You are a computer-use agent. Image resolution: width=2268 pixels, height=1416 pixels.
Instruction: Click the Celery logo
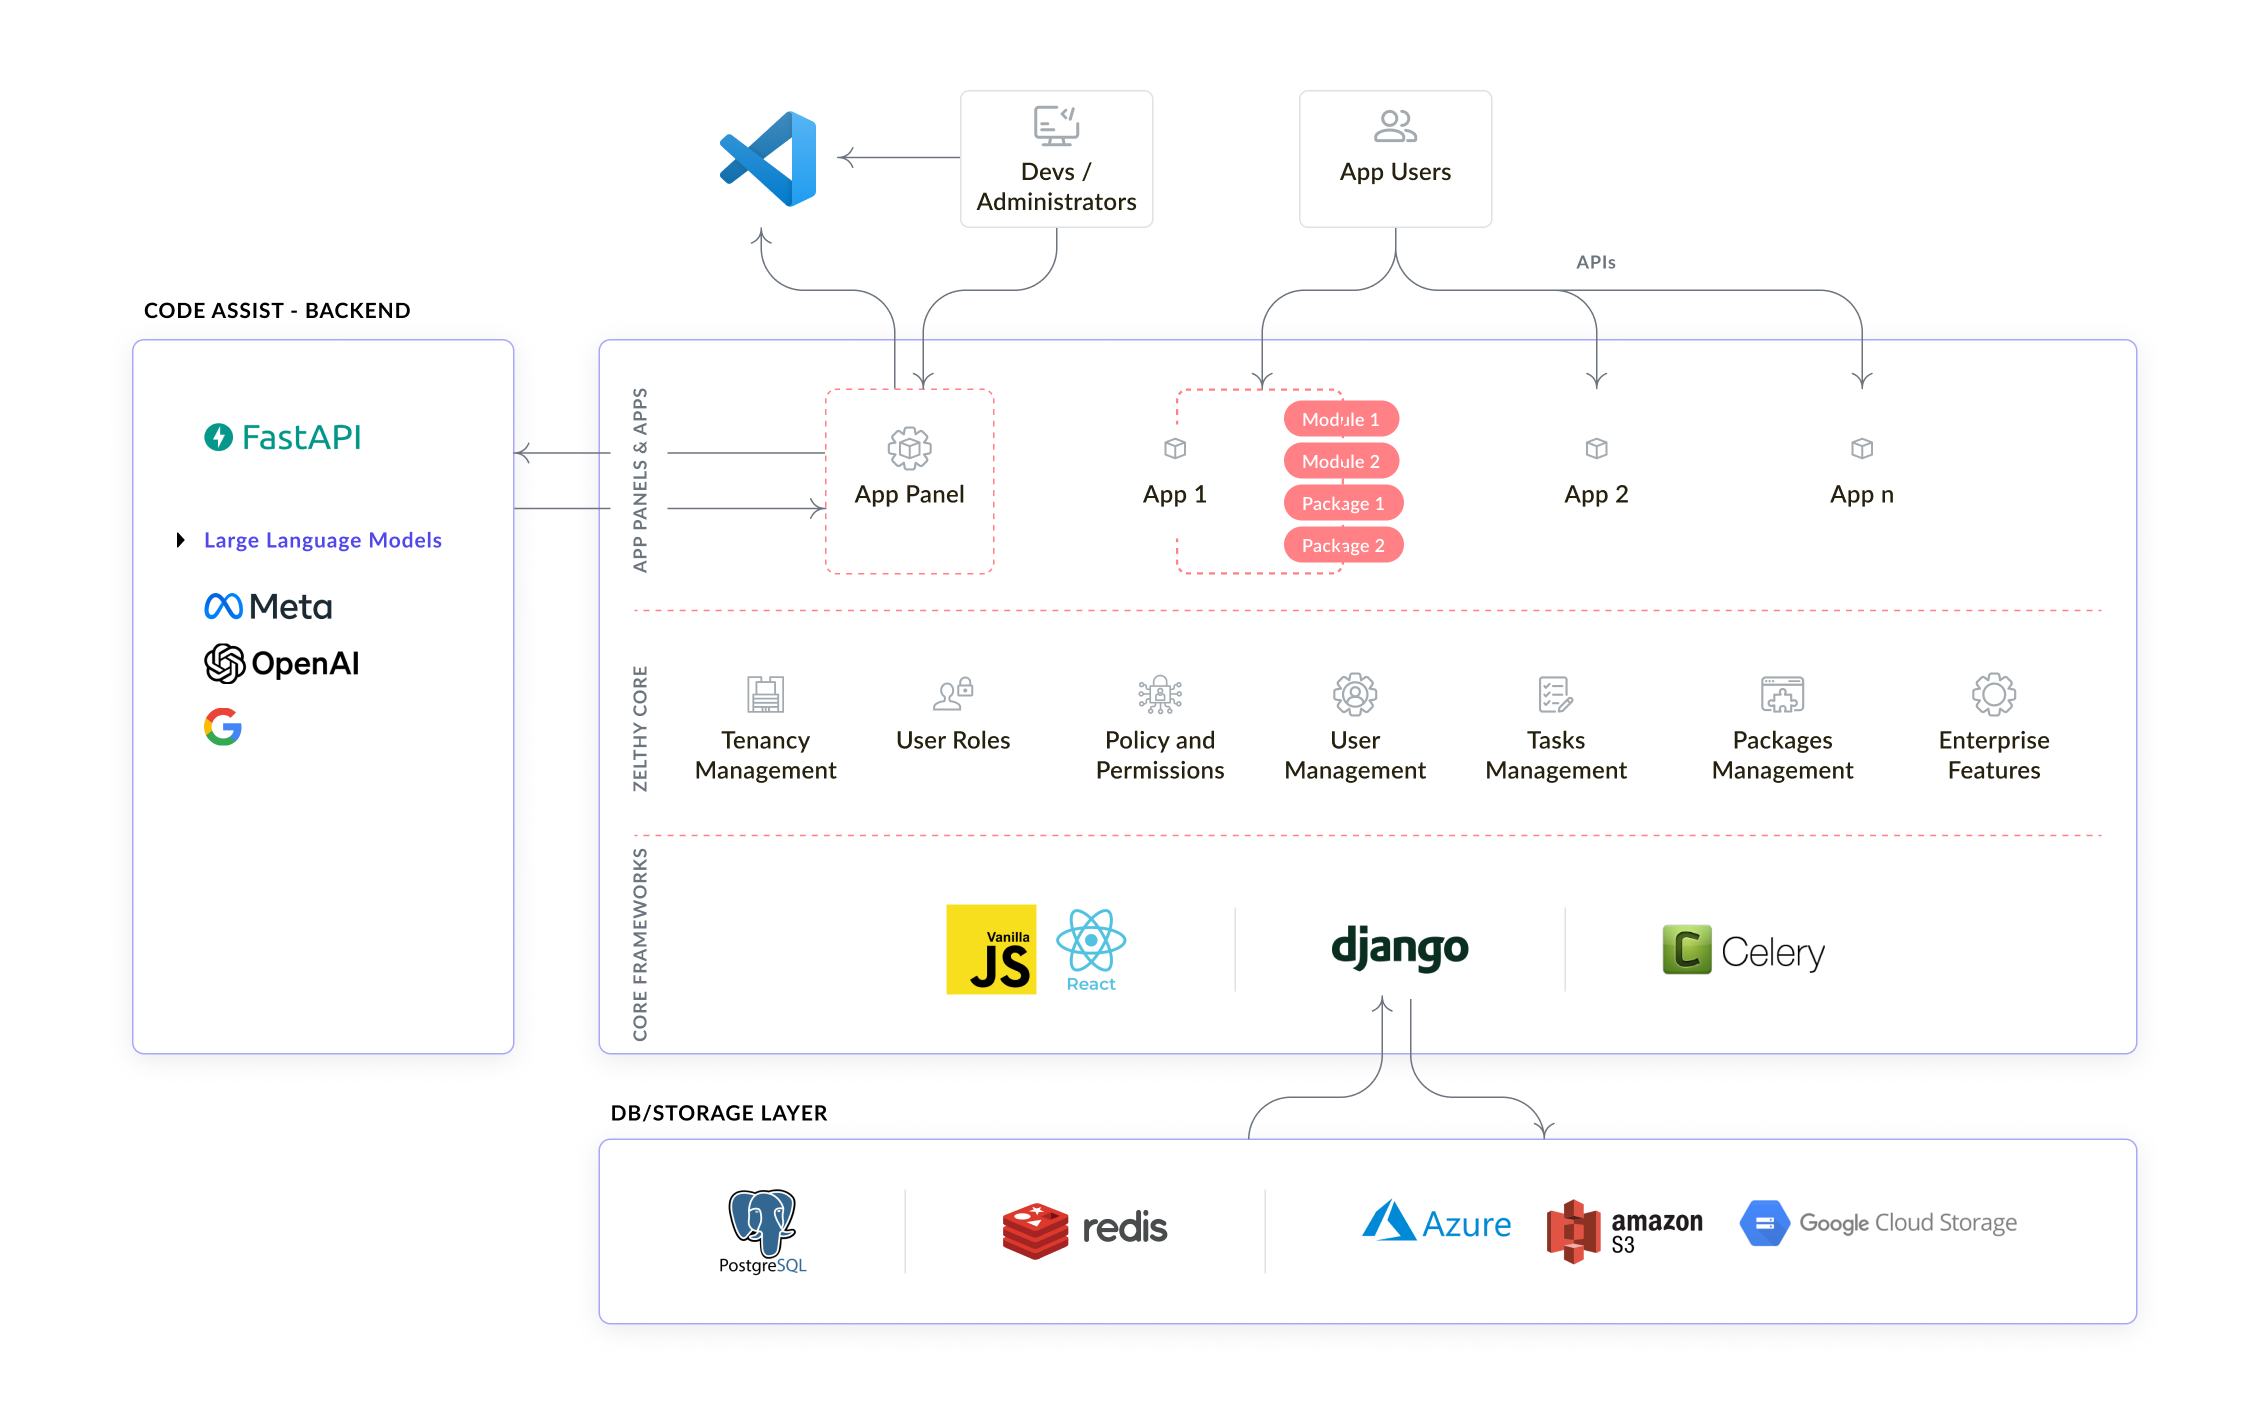[1743, 950]
